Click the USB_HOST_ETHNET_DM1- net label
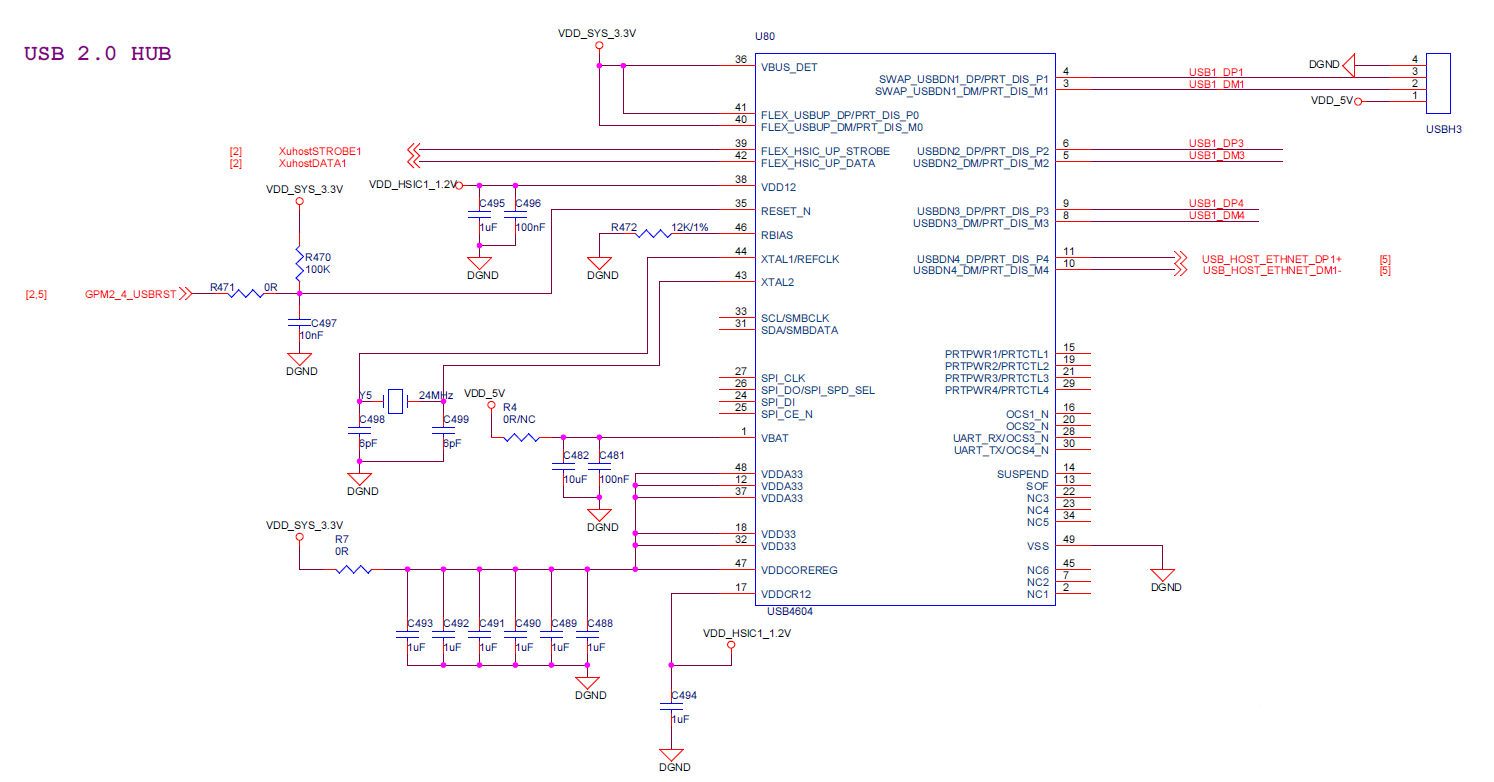The height and width of the screenshot is (782, 1494). coord(1271,270)
